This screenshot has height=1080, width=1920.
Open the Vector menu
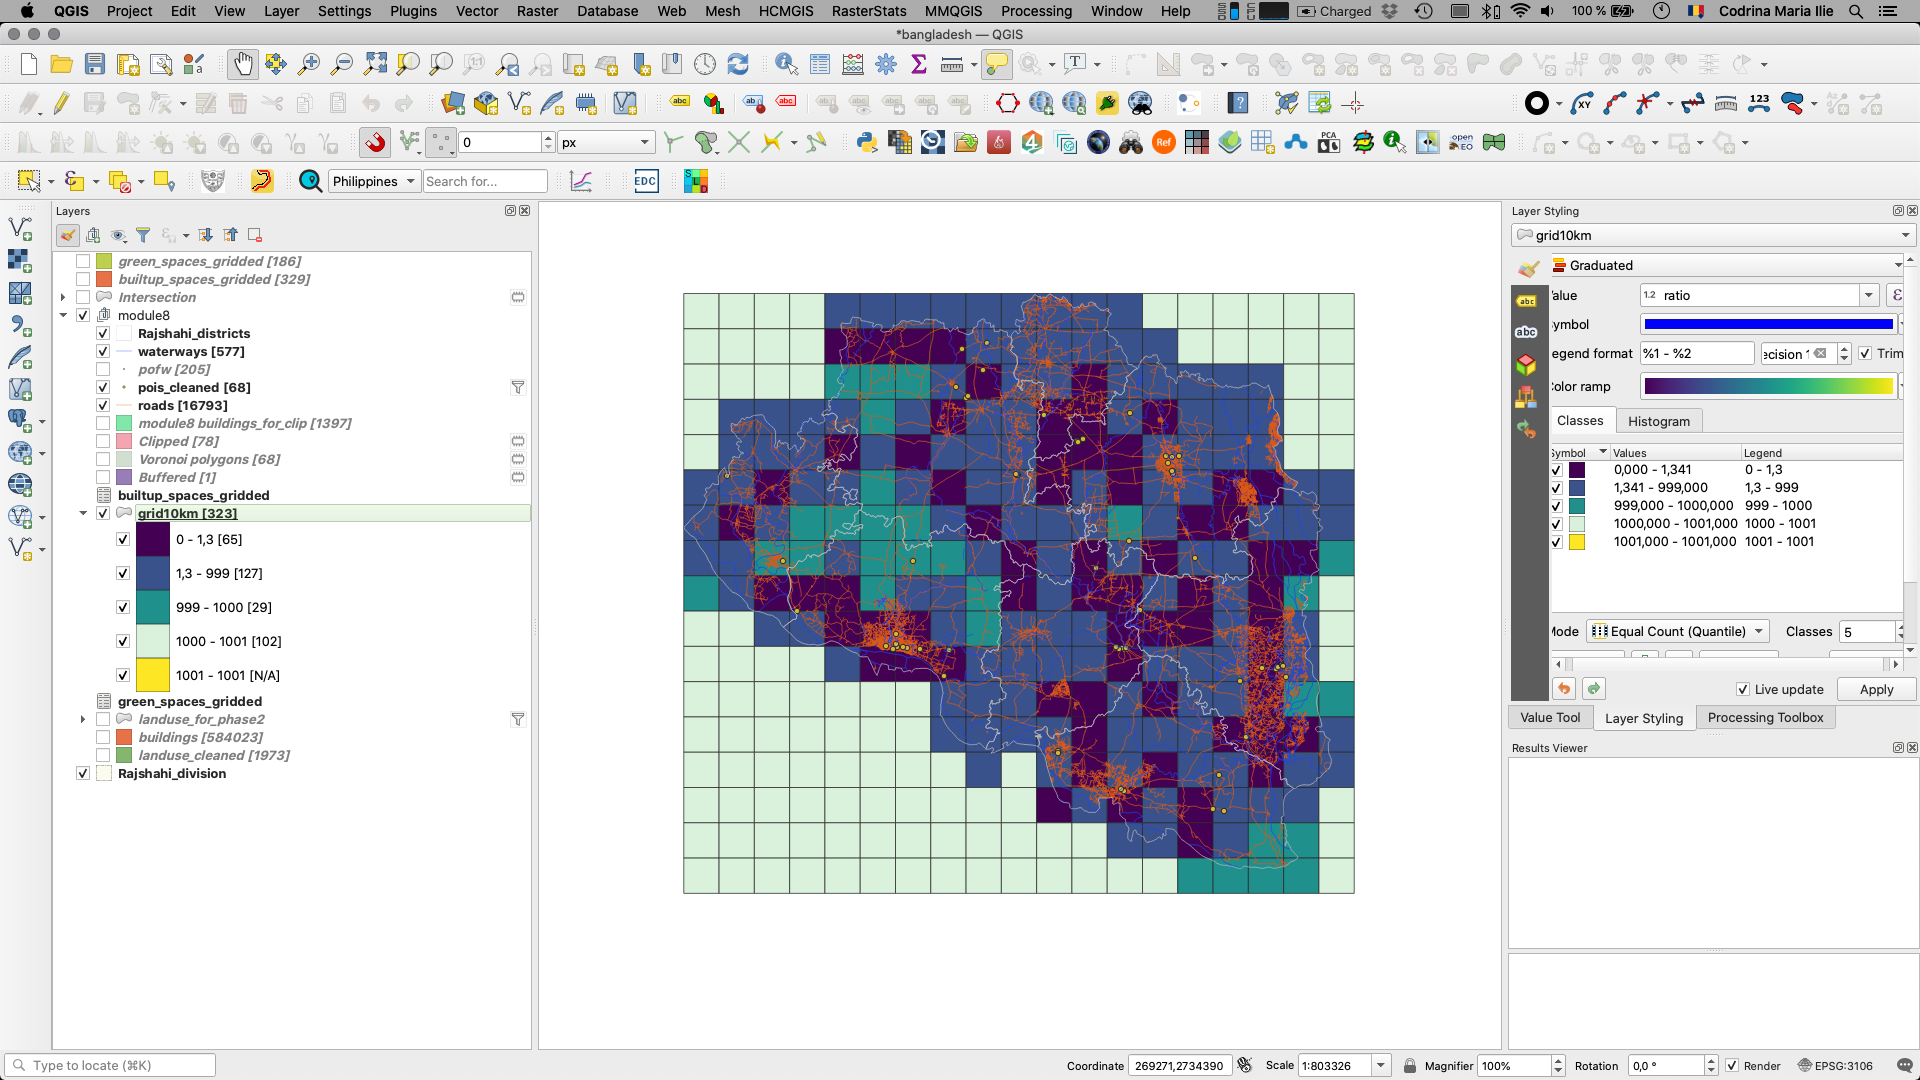[x=477, y=11]
